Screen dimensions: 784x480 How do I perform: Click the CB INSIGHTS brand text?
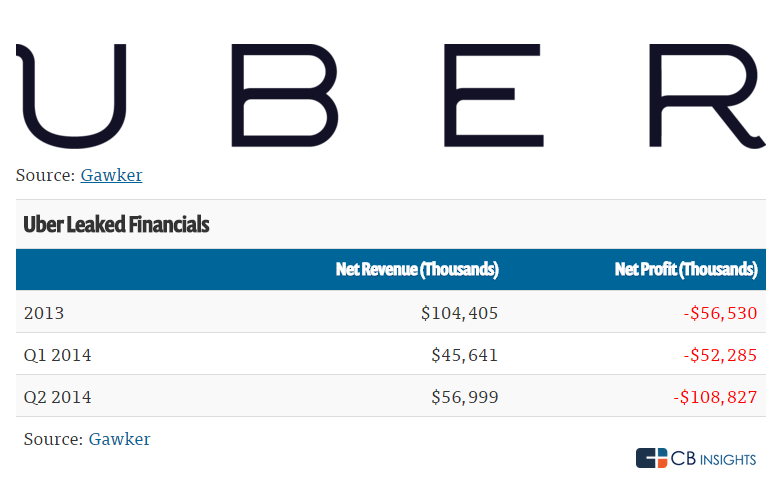point(715,458)
